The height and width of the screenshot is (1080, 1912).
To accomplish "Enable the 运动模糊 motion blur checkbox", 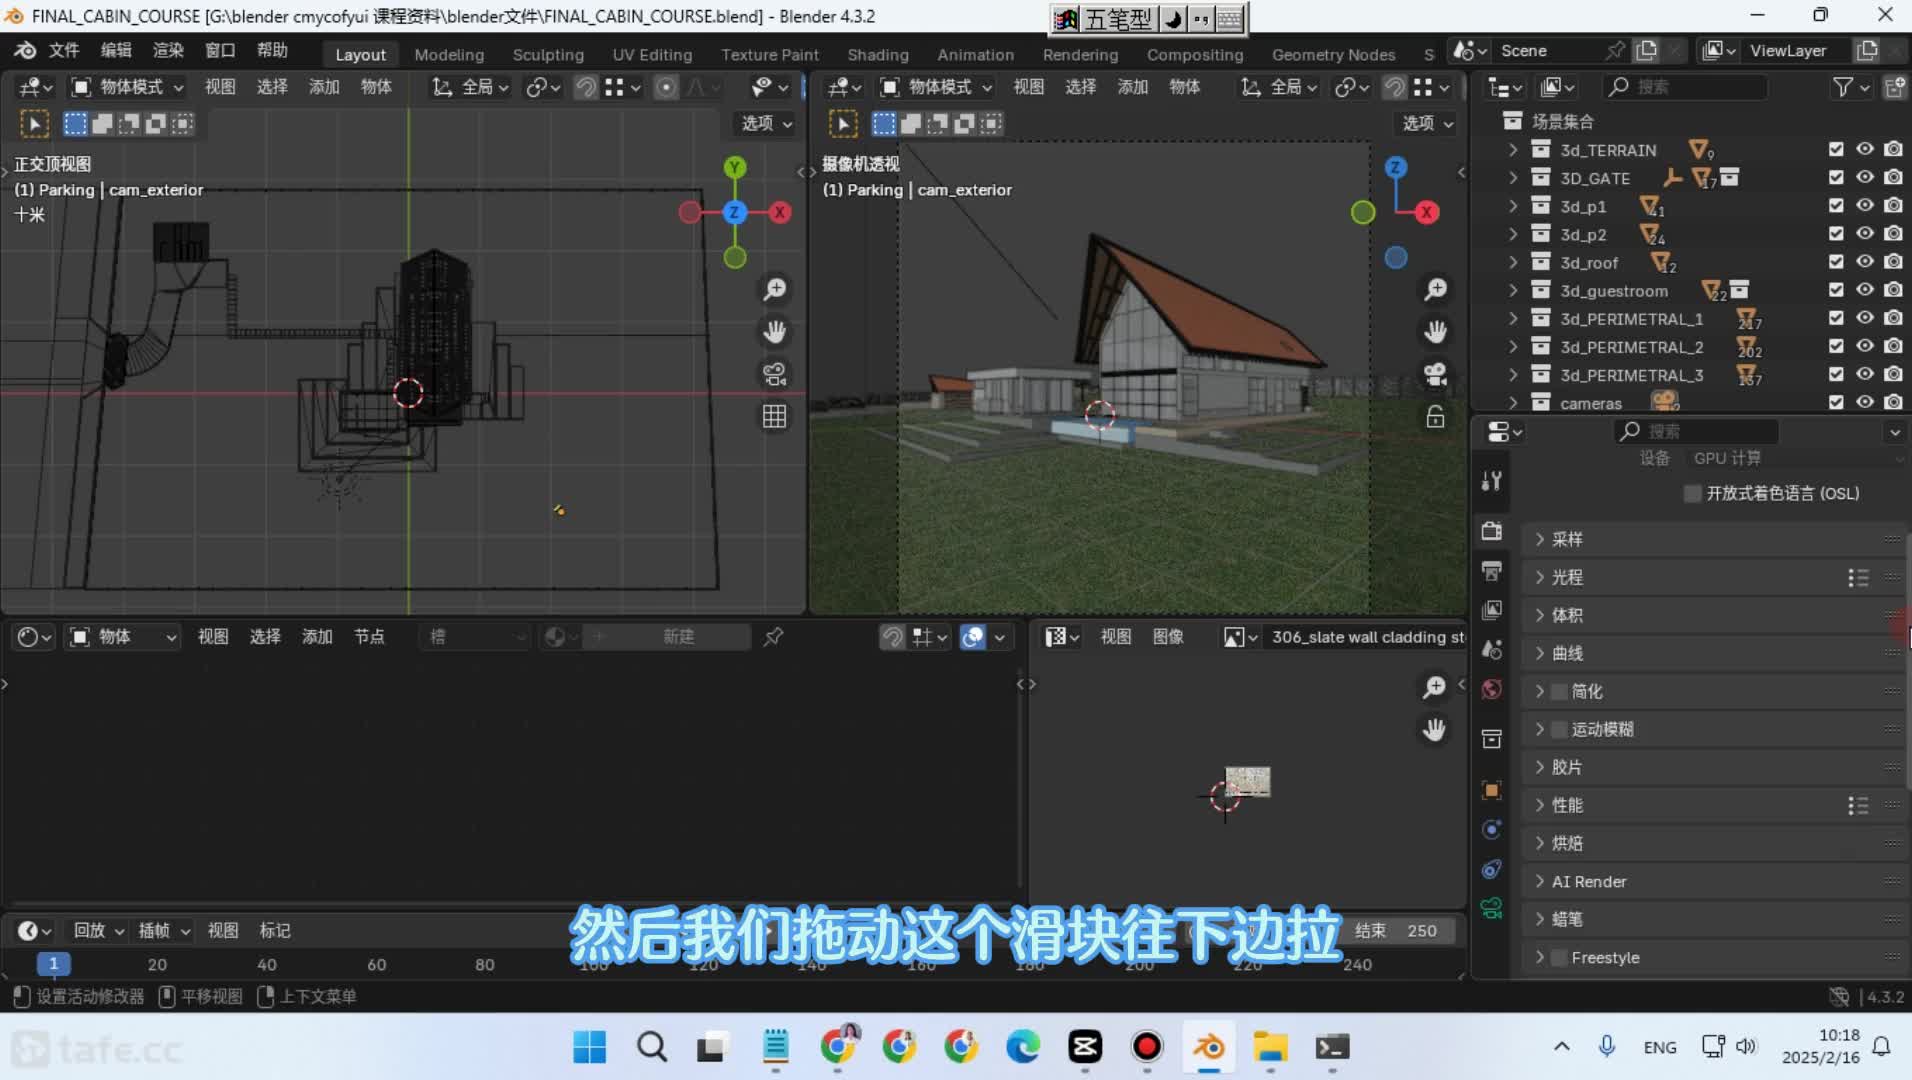I will [x=1559, y=730].
